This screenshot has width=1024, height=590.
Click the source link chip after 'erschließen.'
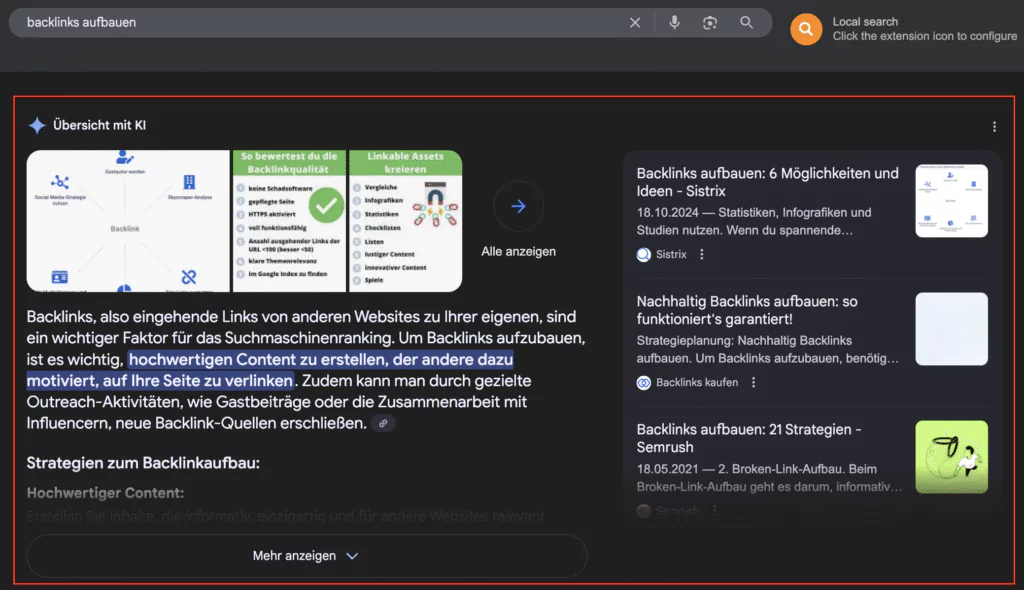pos(383,423)
